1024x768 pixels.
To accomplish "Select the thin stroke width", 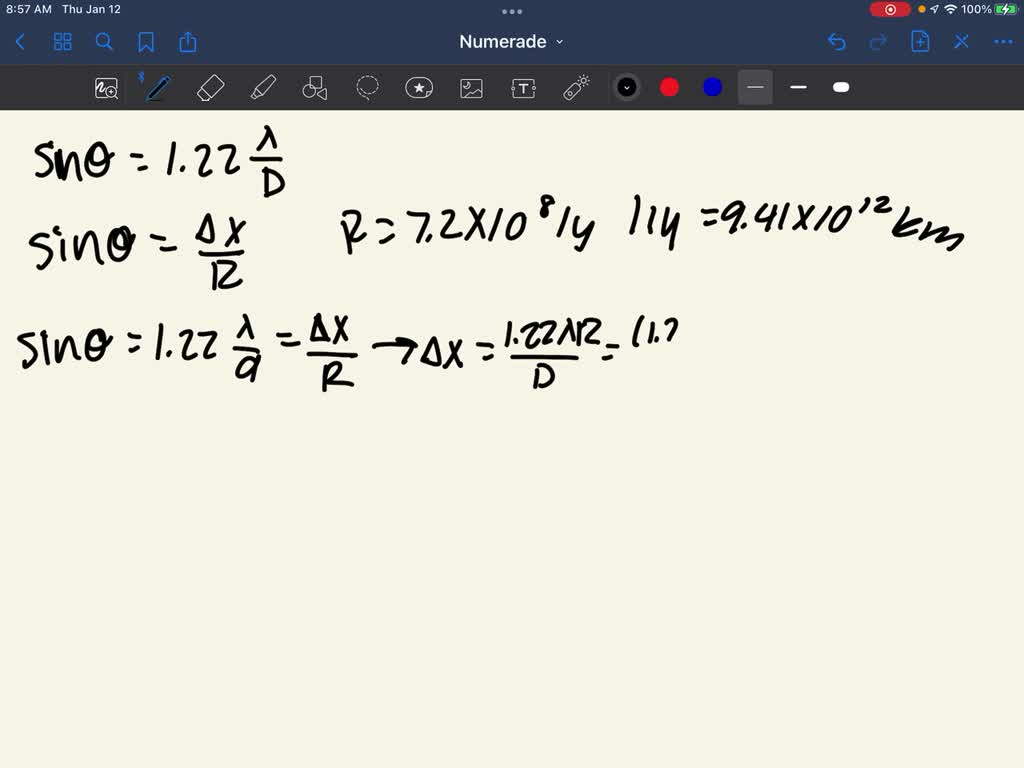I will coord(755,88).
